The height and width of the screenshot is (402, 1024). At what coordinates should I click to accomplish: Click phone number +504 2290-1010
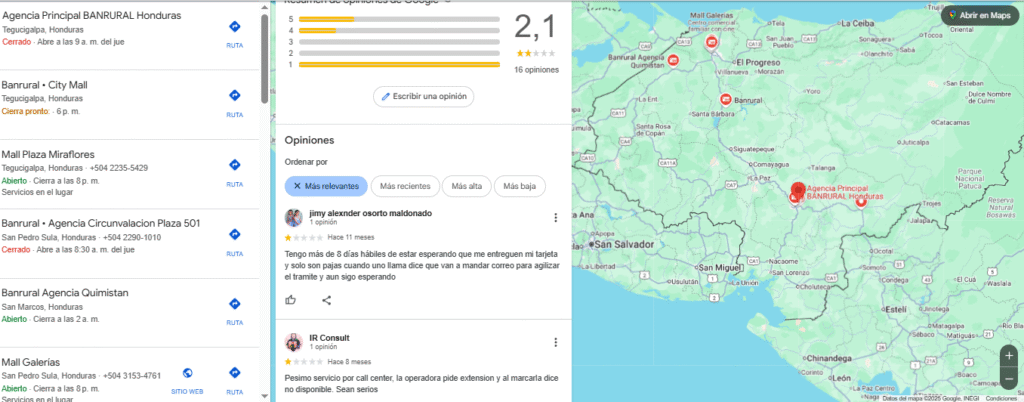131,237
